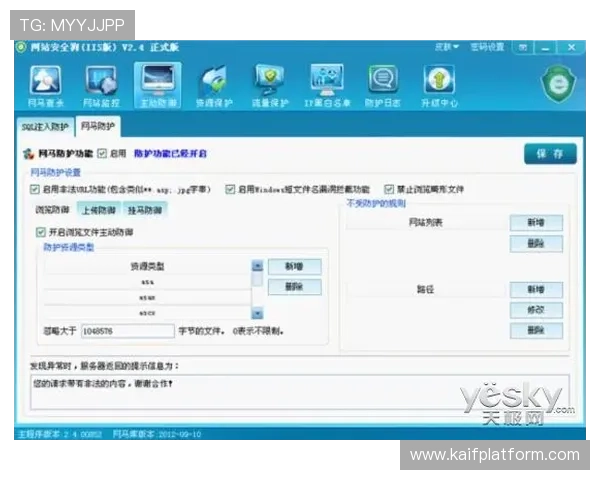Viewport: 600px width, 480px height.
Task: Click the 资源类型 column header
Action: pos(147,266)
